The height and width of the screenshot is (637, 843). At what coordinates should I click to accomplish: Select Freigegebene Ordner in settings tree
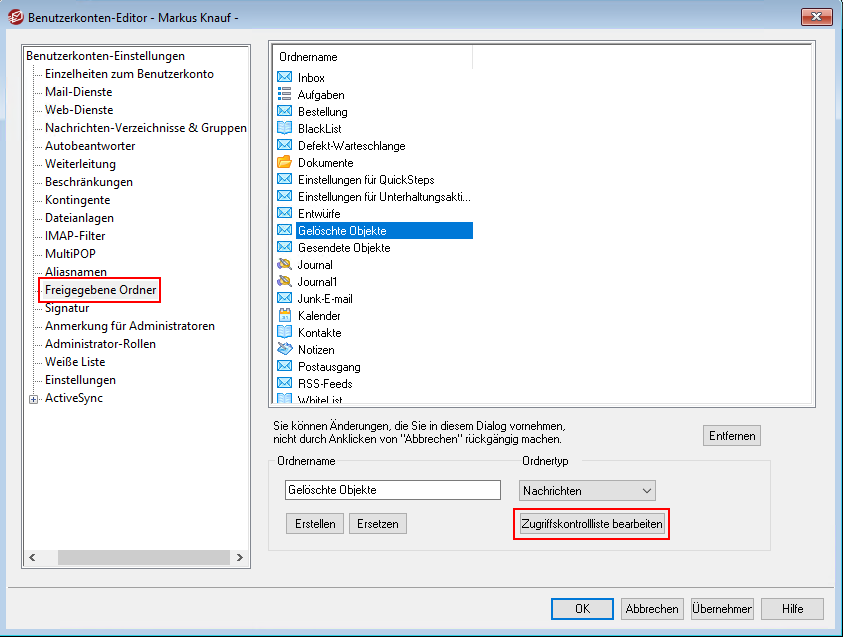tap(100, 290)
